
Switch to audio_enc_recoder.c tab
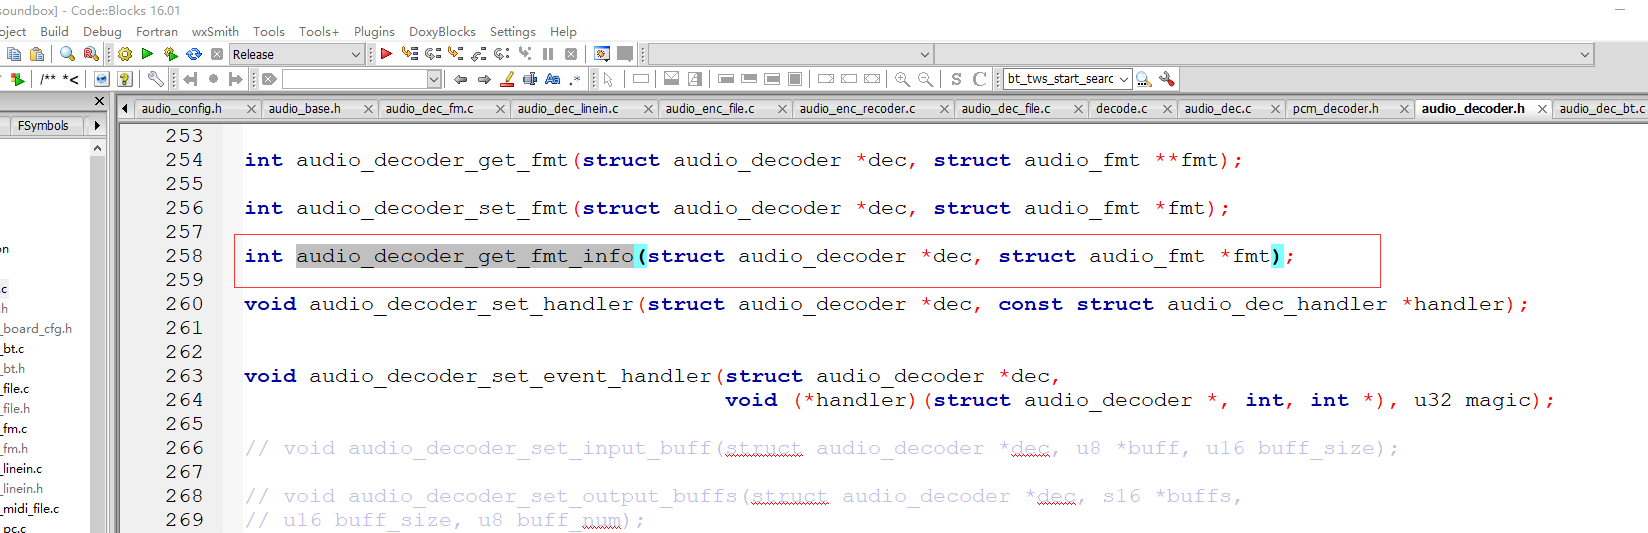[857, 108]
